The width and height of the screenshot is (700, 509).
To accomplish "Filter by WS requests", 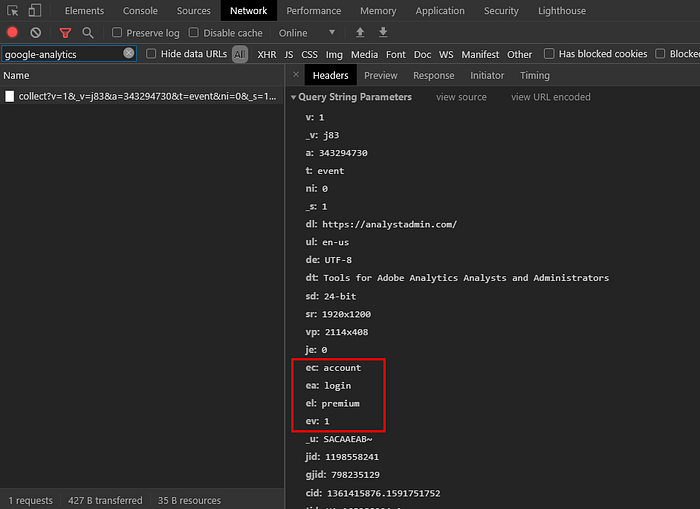I will 446,54.
